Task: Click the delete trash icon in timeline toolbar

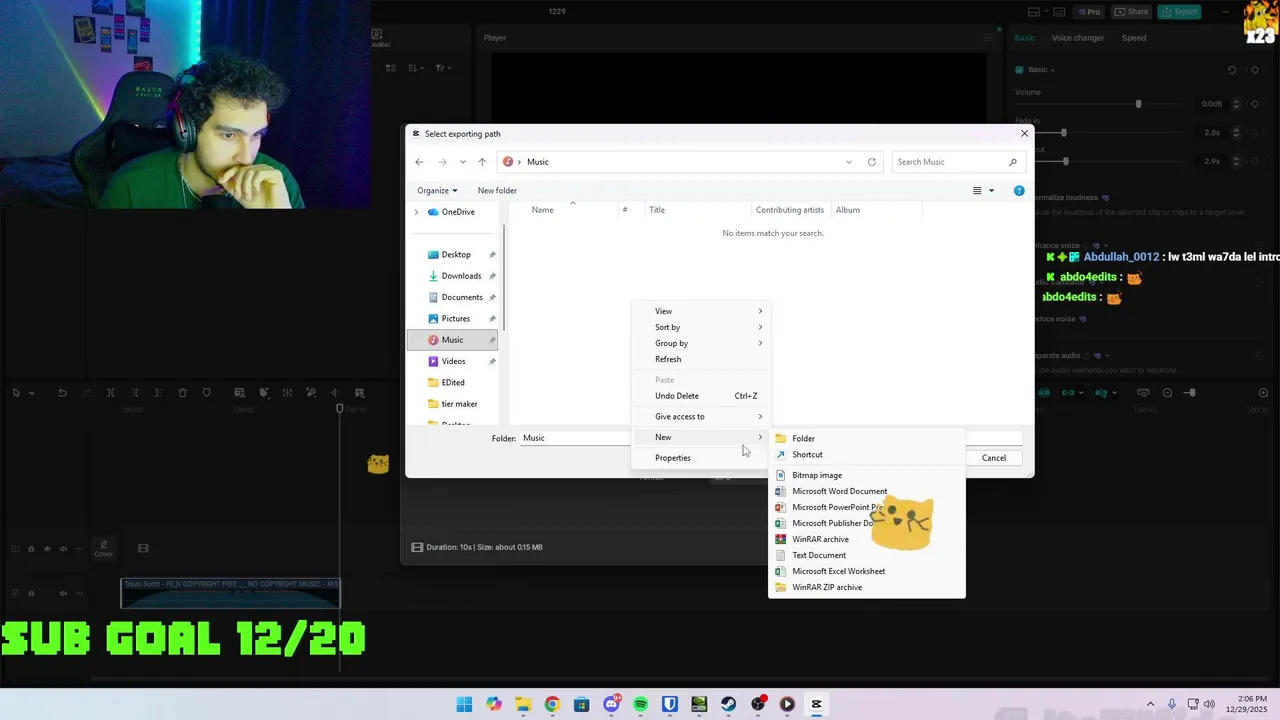Action: pos(182,393)
